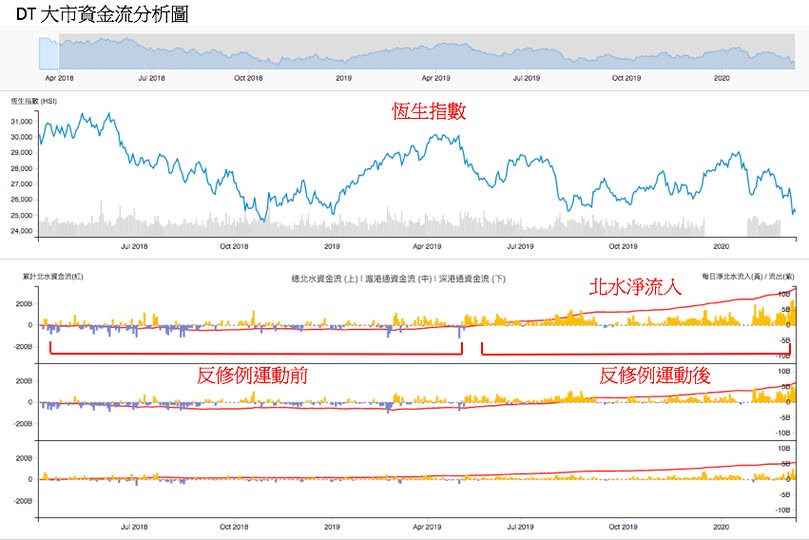Click the 26,000 y-axis value

(x=22, y=200)
